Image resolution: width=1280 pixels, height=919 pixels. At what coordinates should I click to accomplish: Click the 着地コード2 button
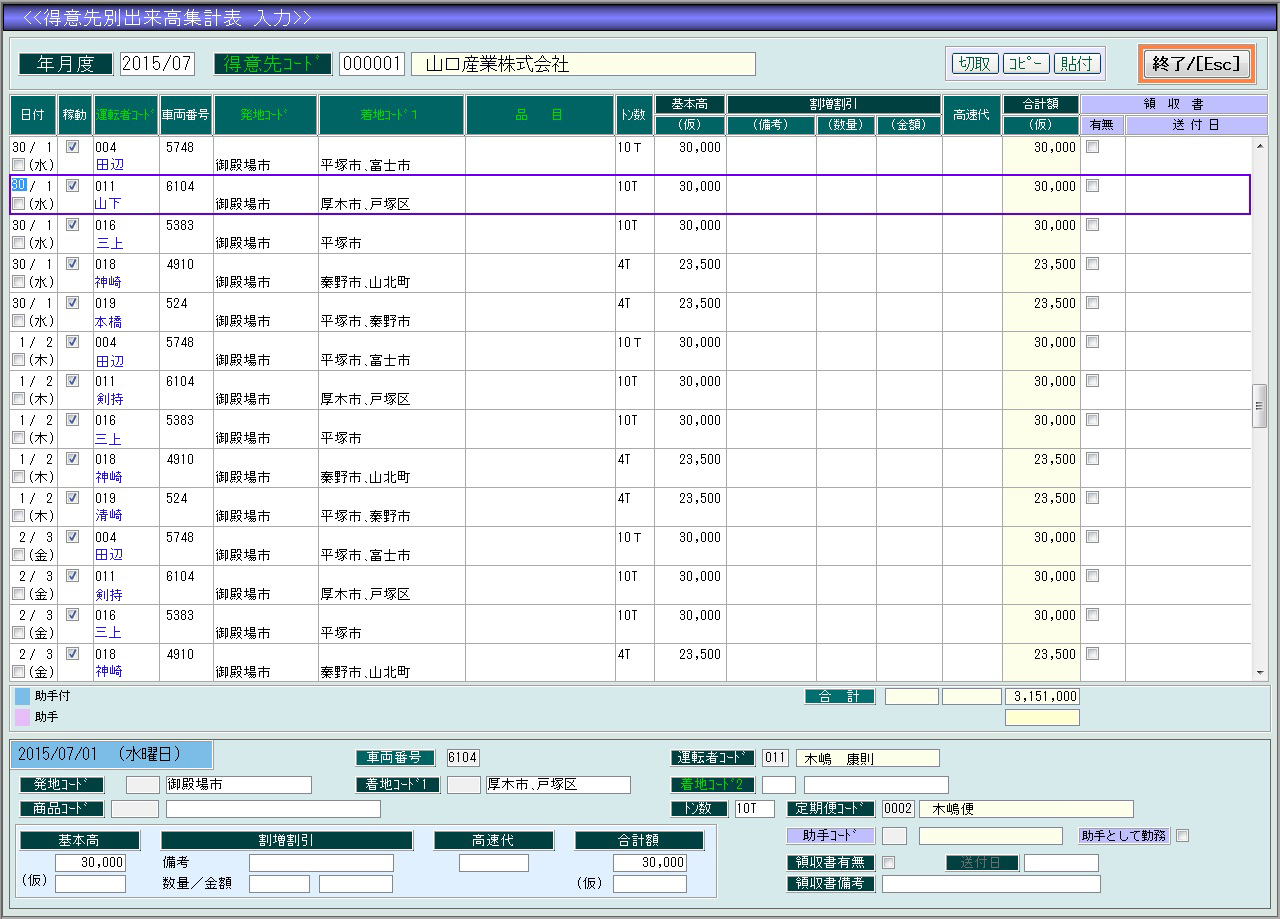point(713,785)
